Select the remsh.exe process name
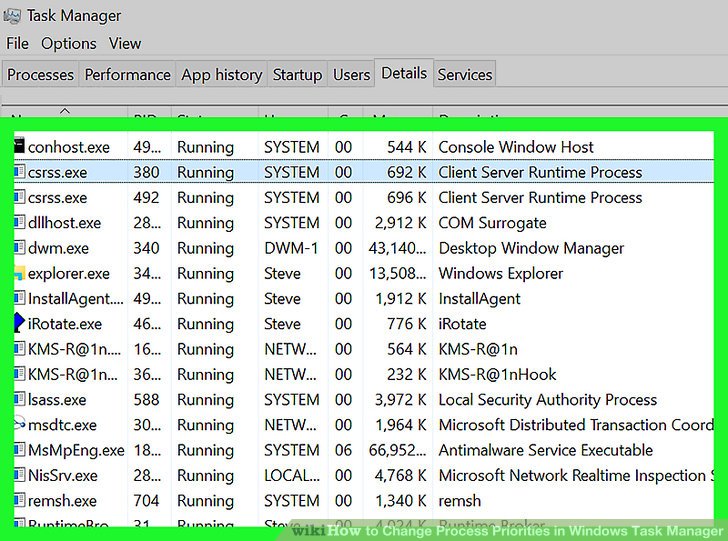 62,501
